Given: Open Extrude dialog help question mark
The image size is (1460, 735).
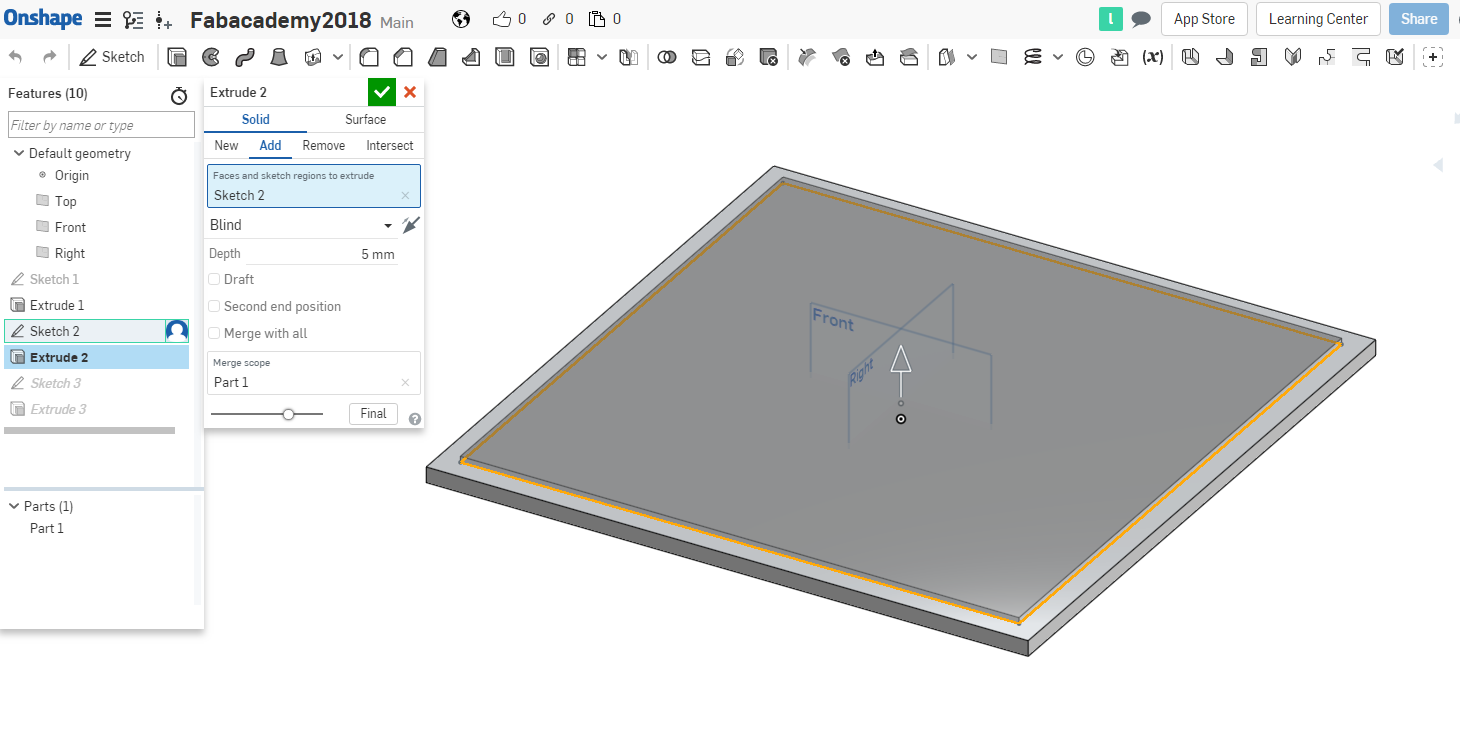Looking at the screenshot, I should [415, 419].
